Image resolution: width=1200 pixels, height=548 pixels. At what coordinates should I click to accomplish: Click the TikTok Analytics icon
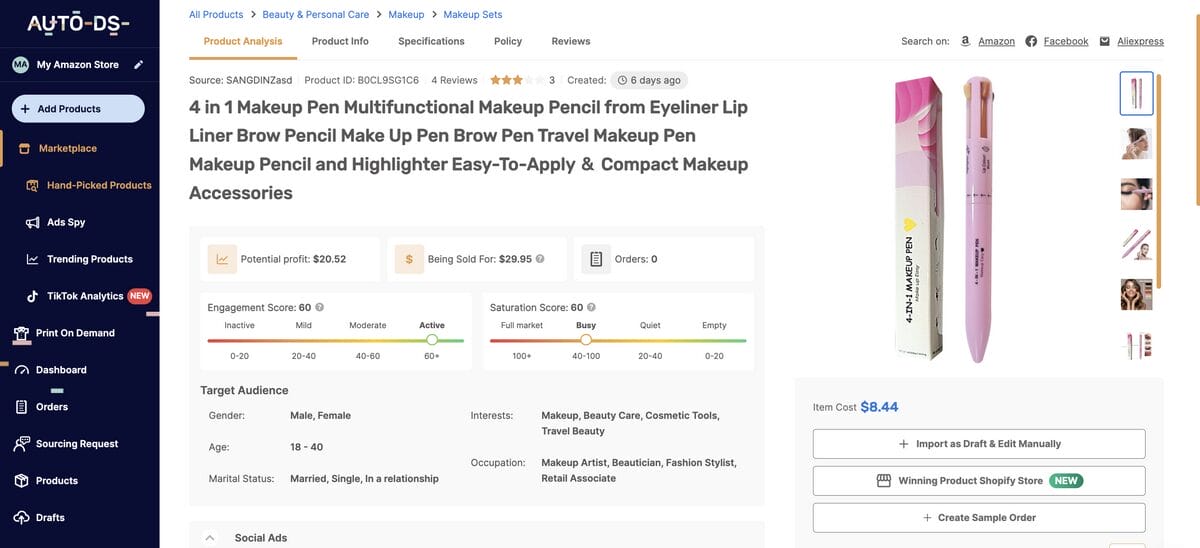(32, 296)
